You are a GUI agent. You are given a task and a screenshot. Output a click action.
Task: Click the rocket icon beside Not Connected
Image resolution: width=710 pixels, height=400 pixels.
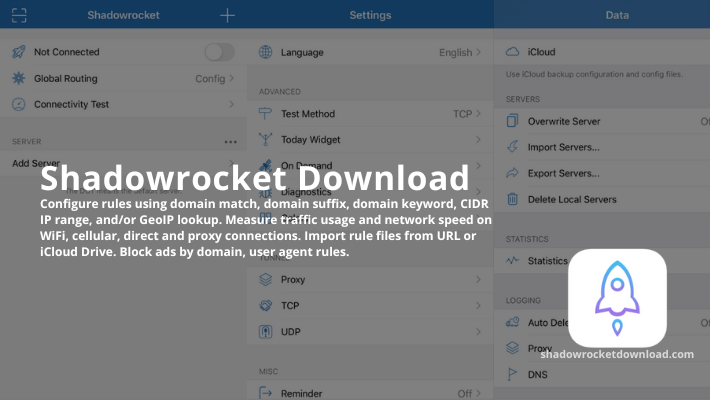pos(19,52)
